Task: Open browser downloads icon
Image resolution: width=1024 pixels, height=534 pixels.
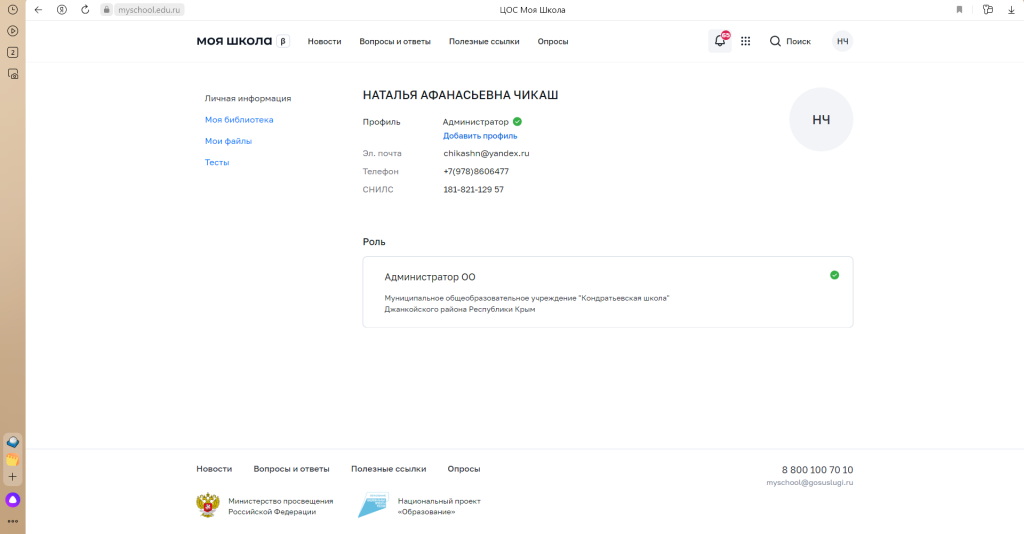Action: pos(1011,9)
